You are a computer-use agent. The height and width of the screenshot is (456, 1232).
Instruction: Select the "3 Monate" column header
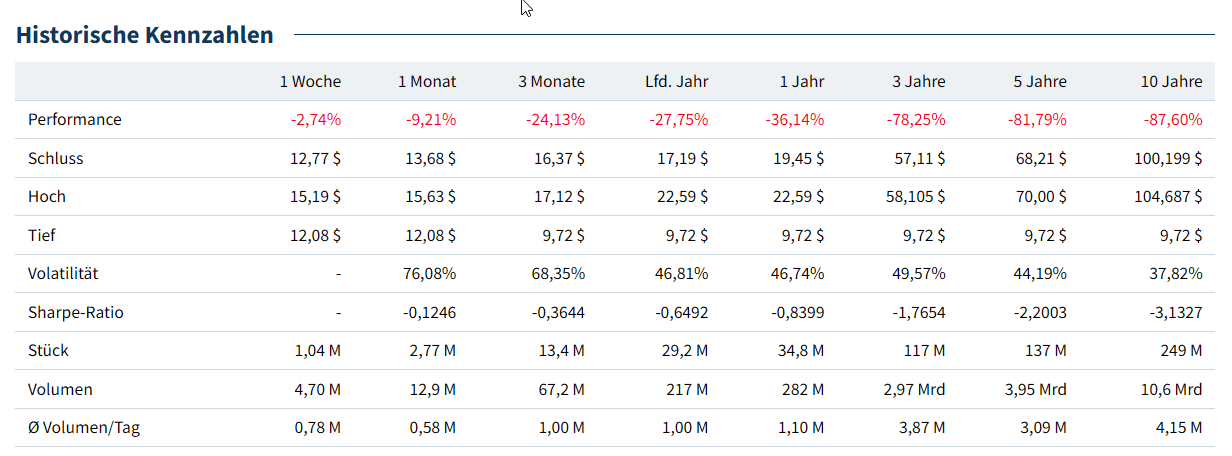coord(551,82)
